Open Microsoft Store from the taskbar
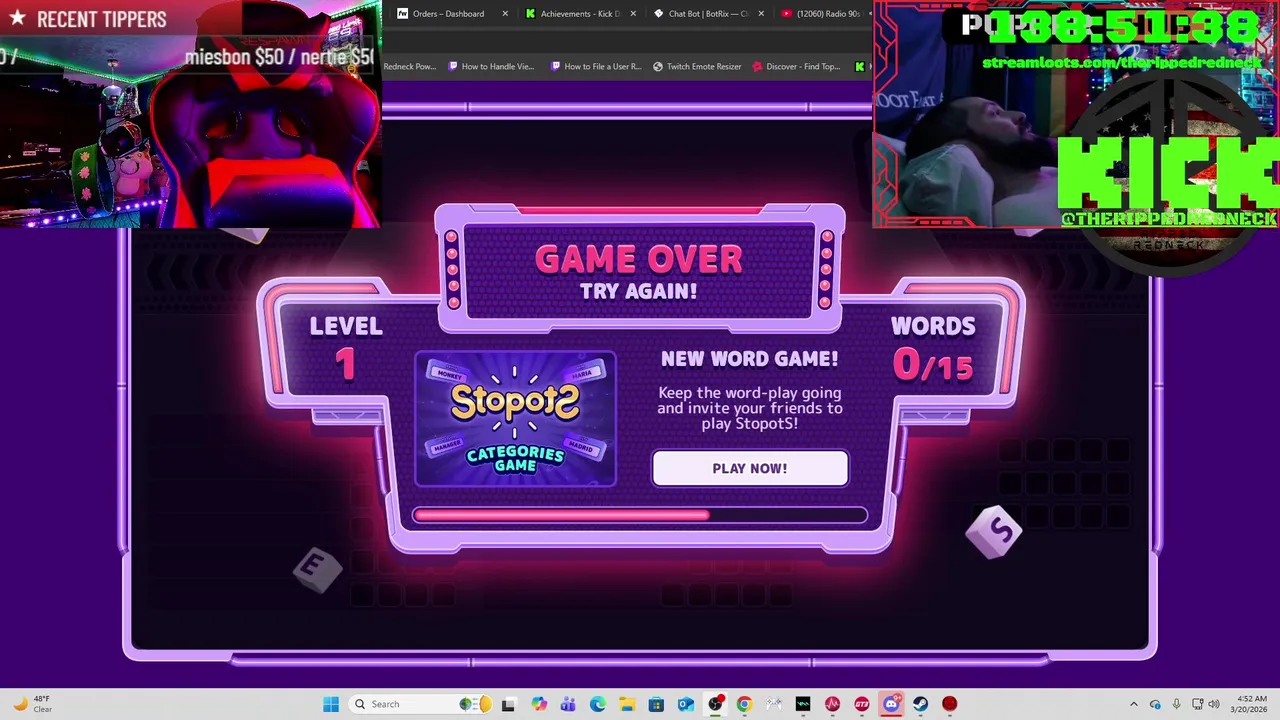 pos(656,704)
